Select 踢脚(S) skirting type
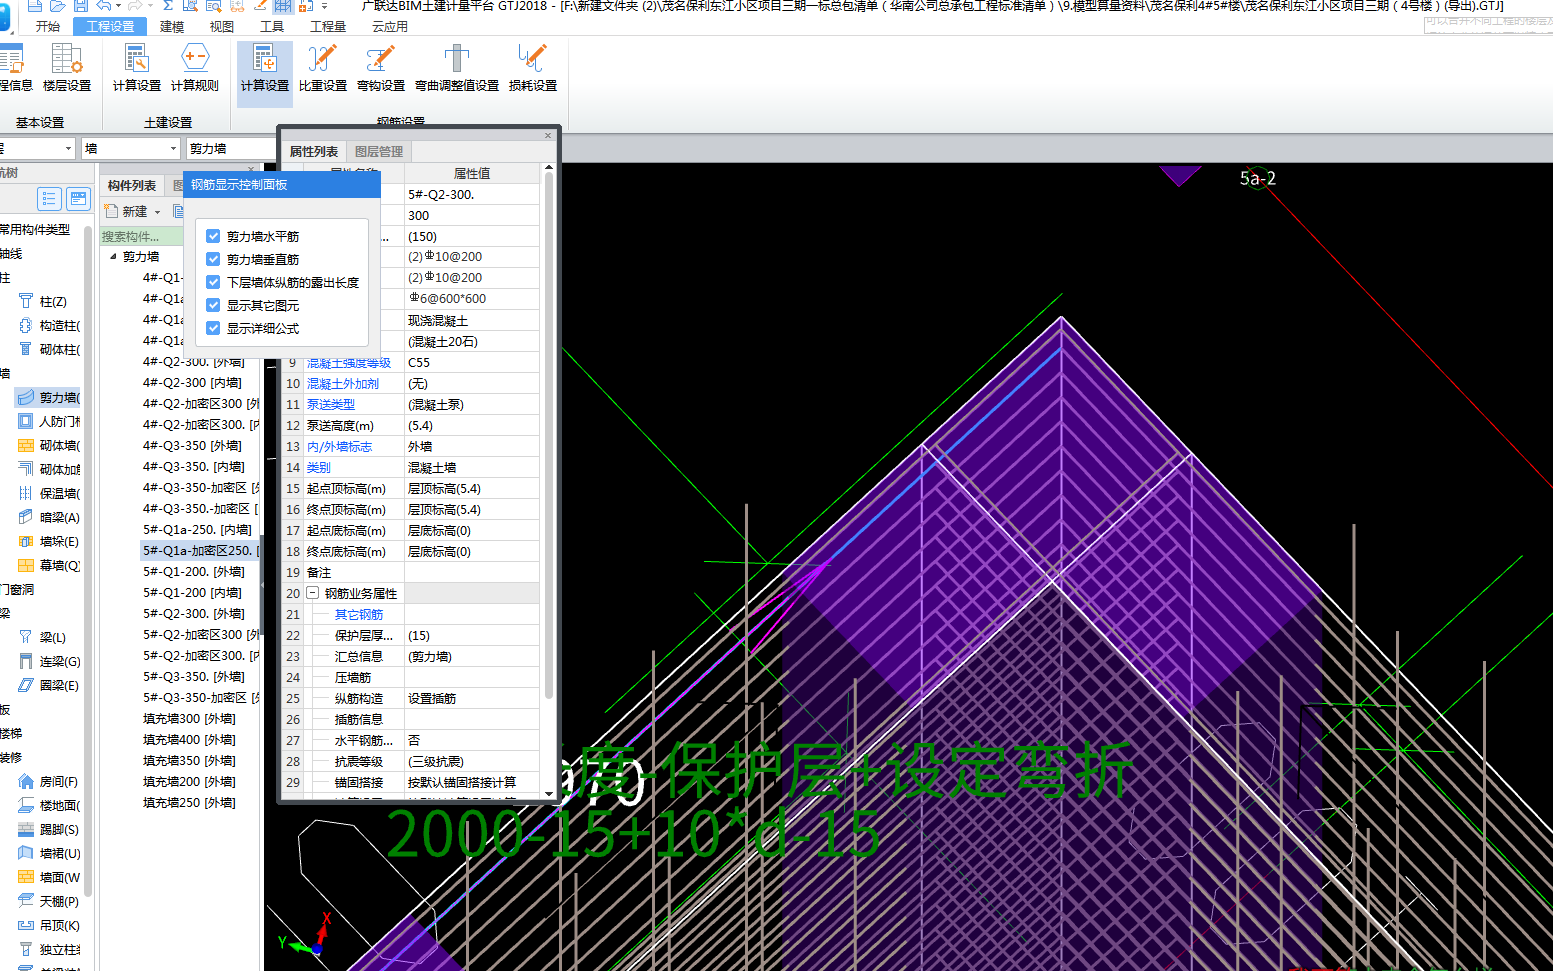Screen dimensions: 1553x971 (x=50, y=829)
